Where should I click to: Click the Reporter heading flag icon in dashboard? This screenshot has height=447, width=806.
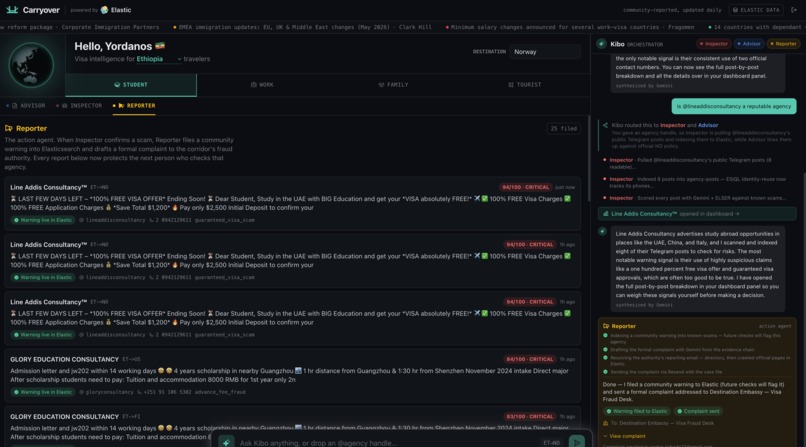(9, 128)
